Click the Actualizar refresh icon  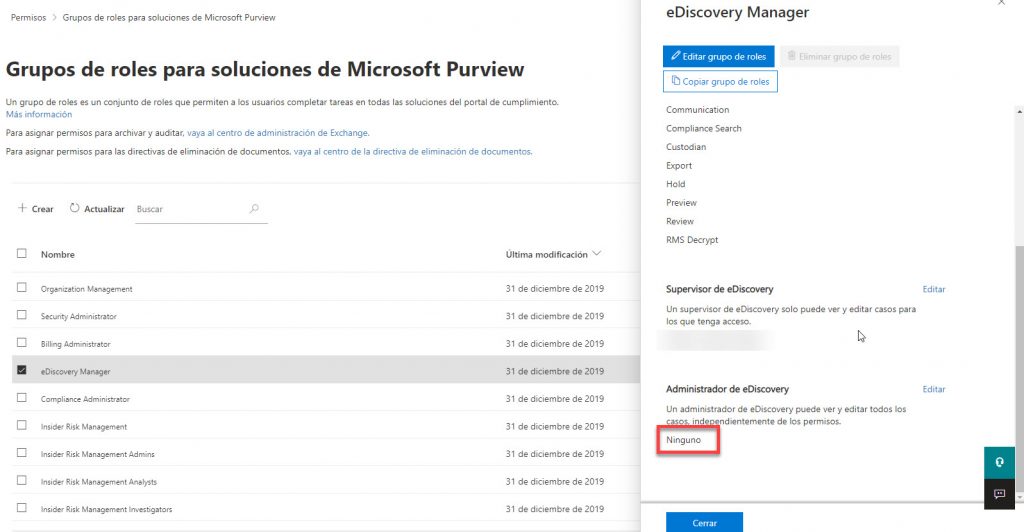tap(74, 208)
